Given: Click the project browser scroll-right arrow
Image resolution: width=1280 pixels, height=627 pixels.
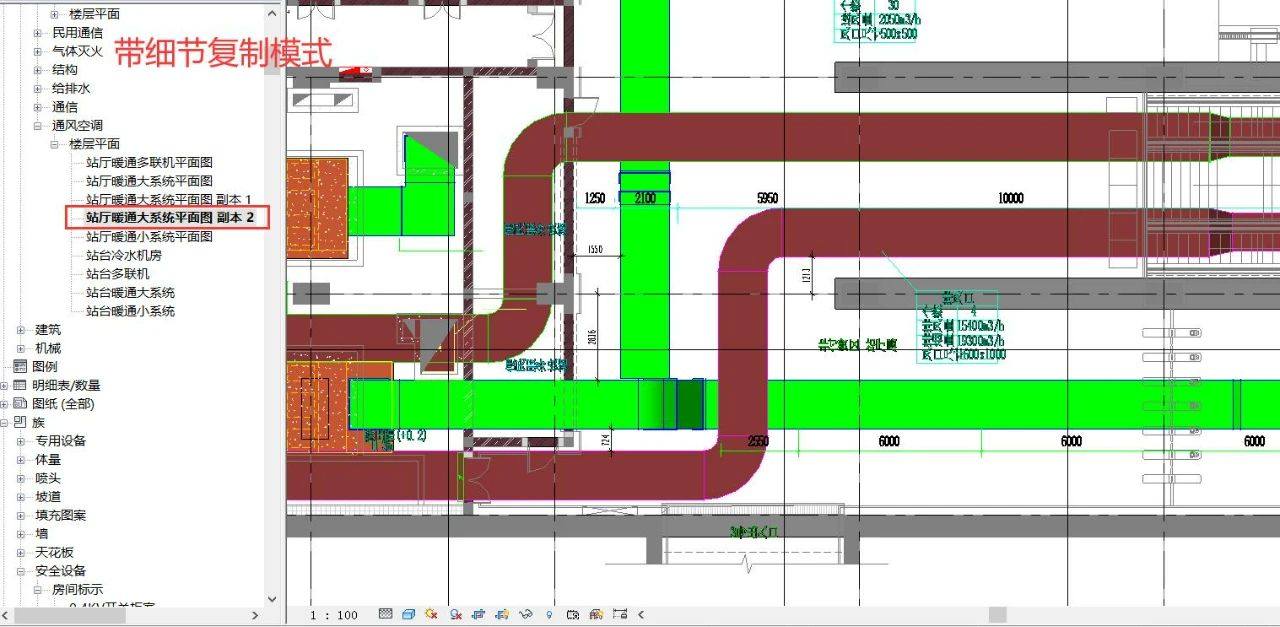Looking at the screenshot, I should point(255,615).
